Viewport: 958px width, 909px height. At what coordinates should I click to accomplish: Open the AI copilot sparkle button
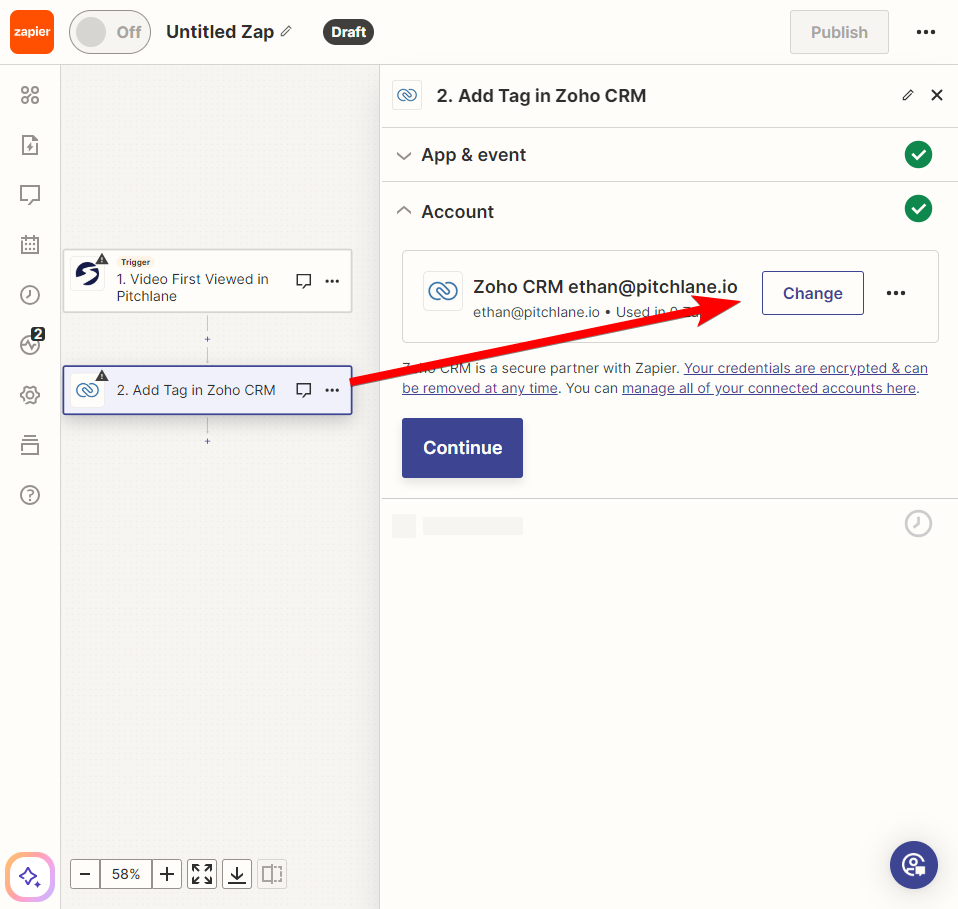coord(30,877)
